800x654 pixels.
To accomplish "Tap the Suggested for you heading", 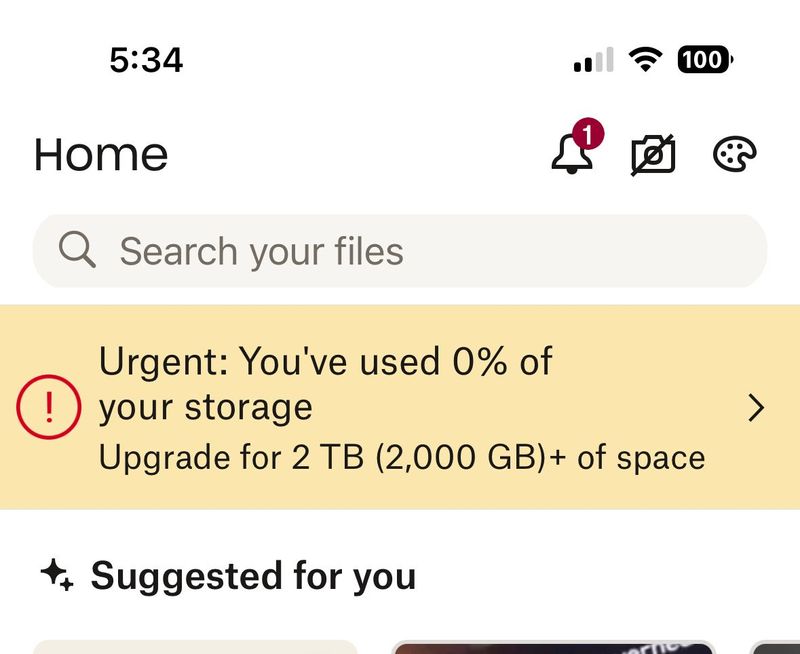I will pyautogui.click(x=253, y=576).
